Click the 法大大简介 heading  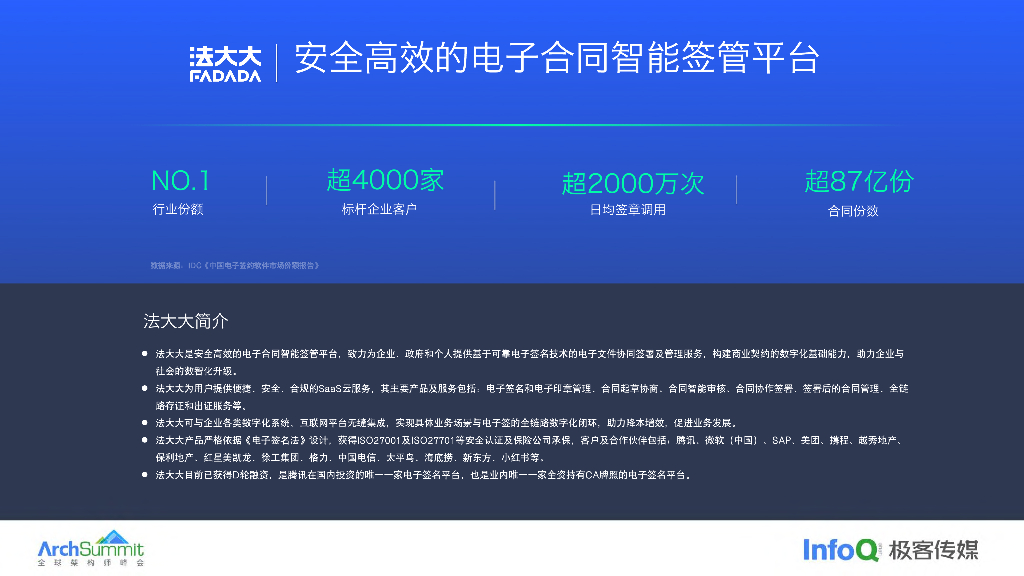tap(185, 321)
